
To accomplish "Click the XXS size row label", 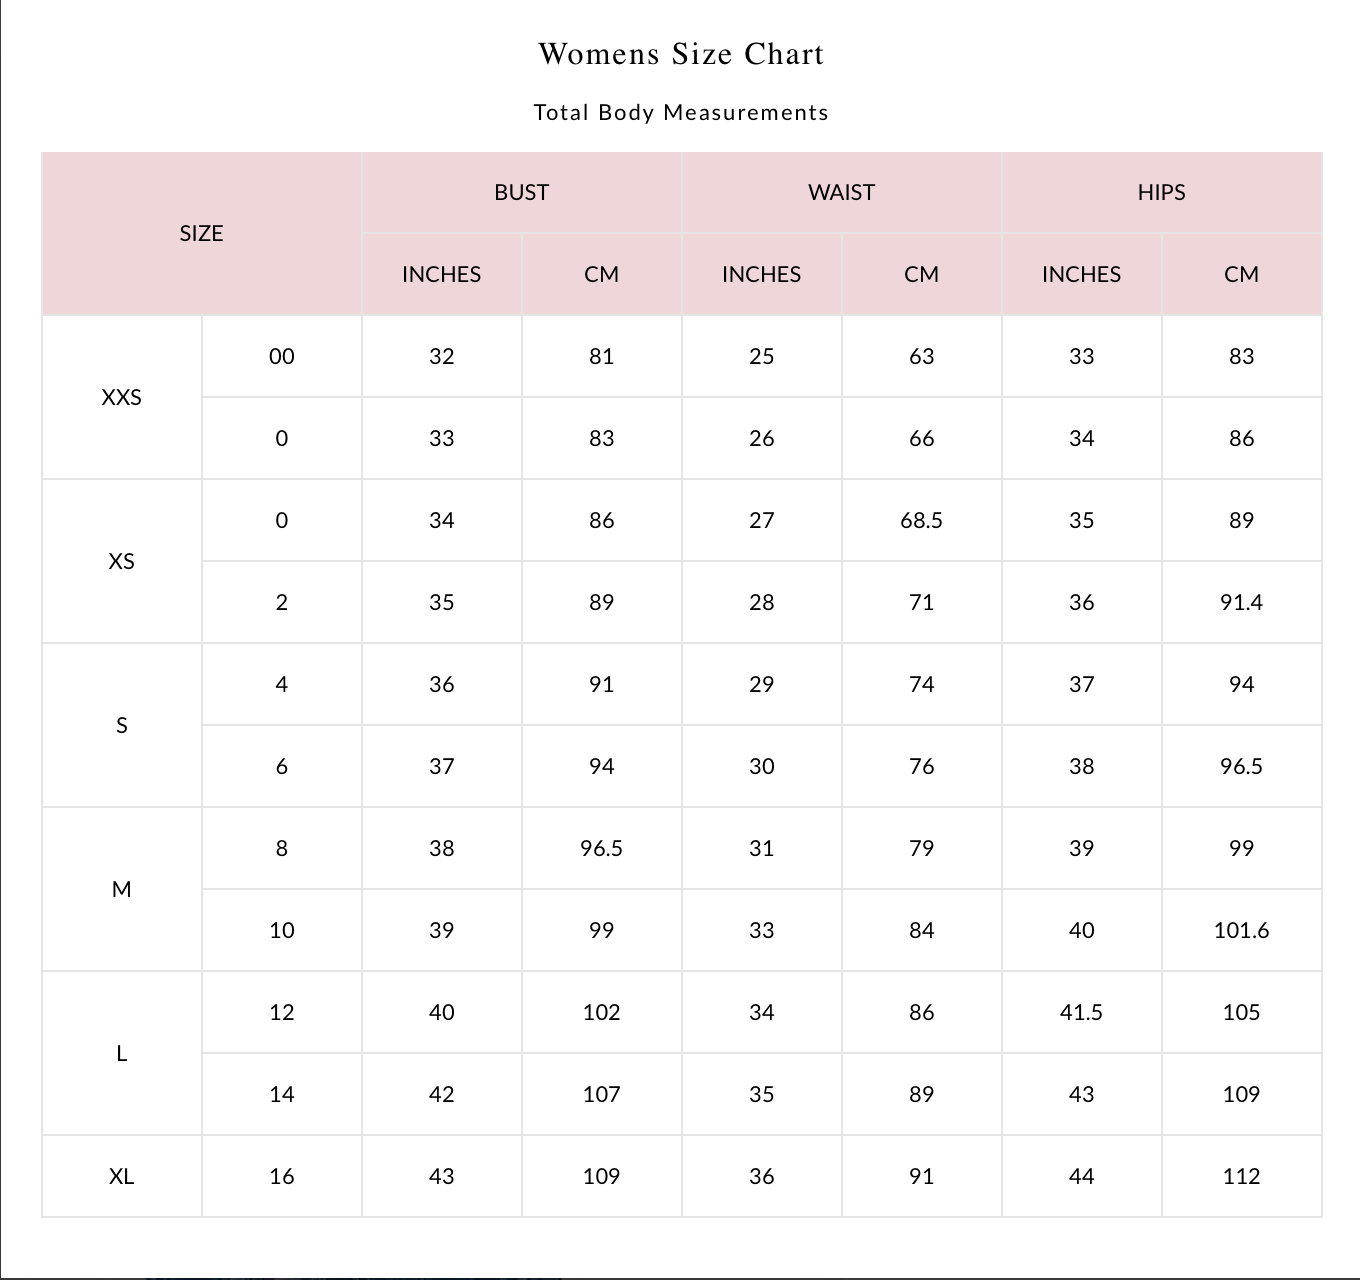I will [121, 397].
